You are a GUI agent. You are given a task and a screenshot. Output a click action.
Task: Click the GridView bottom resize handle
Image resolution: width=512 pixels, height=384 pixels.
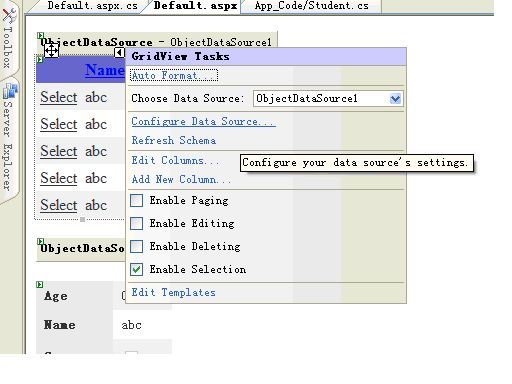[x=83, y=219]
